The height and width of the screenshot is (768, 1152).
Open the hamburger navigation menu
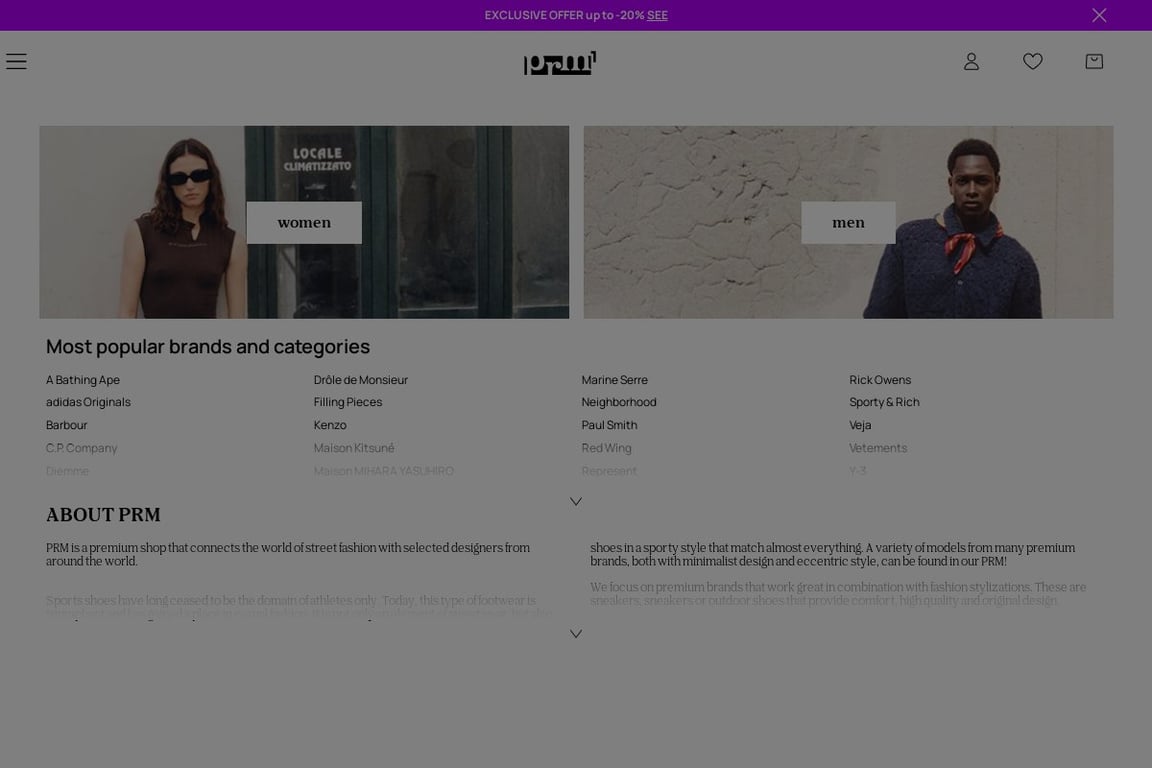(16, 62)
